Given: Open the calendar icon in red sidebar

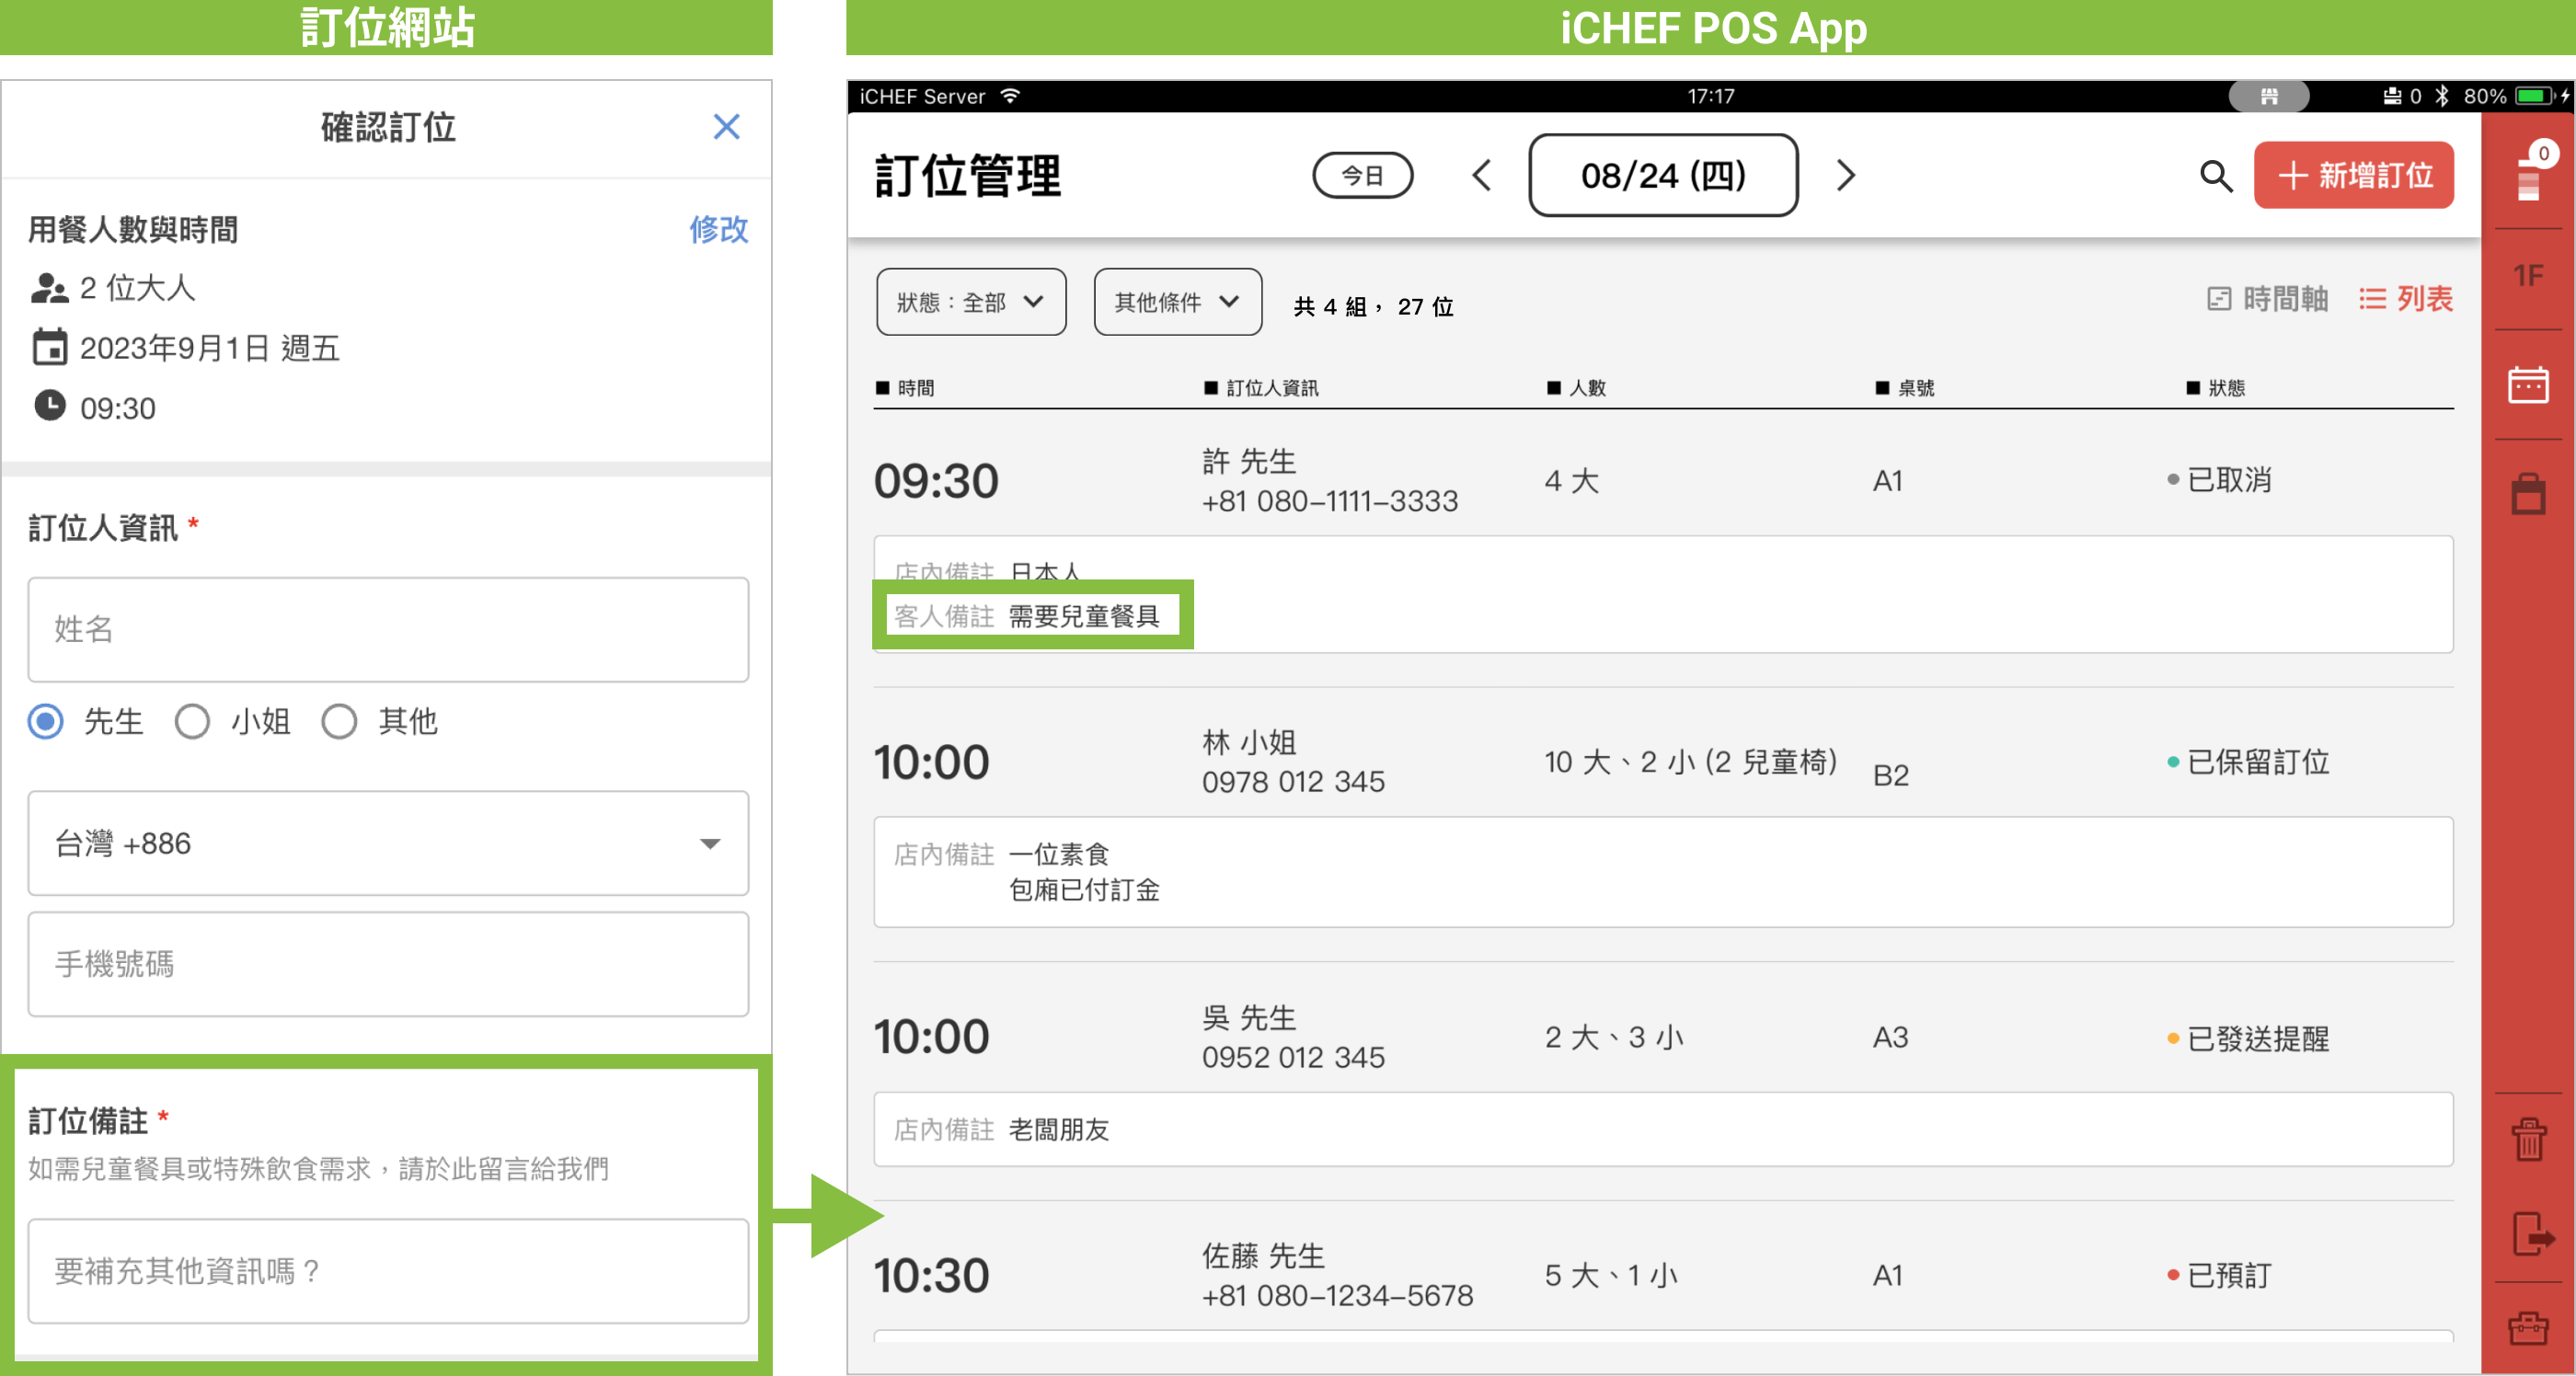Looking at the screenshot, I should point(2527,385).
